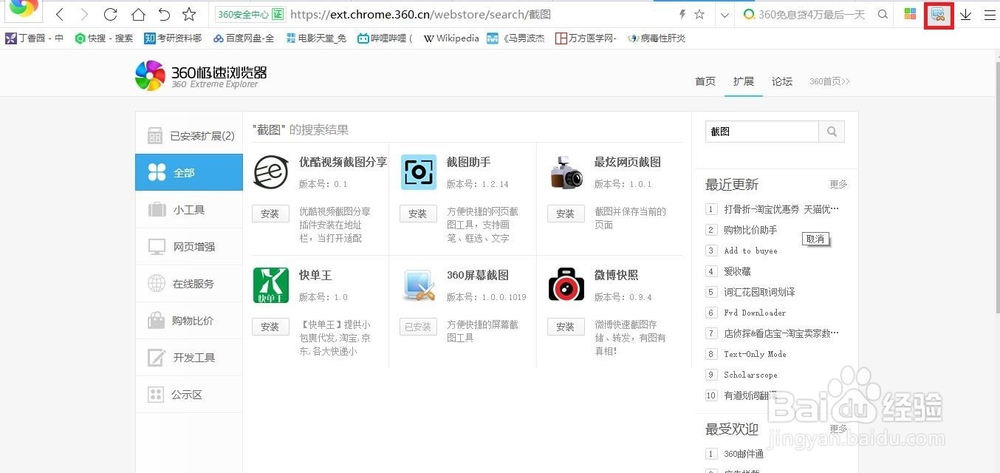Click the star icon in address bar
Screen dimensions: 1000x473
(700, 14)
